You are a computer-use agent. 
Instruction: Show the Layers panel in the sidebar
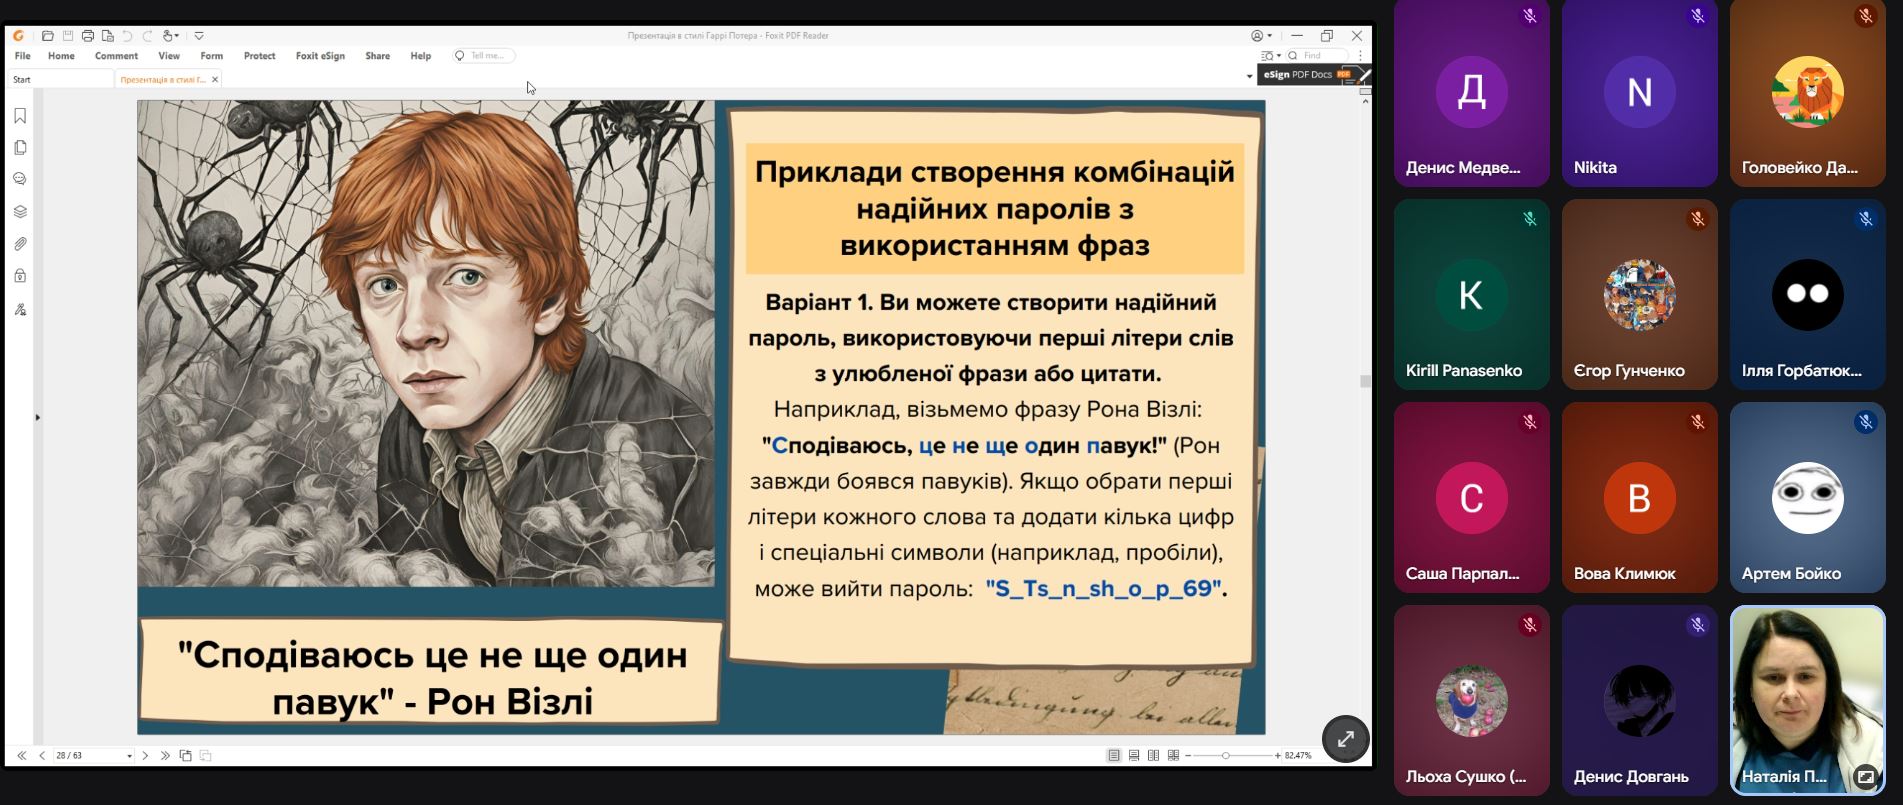coord(20,212)
